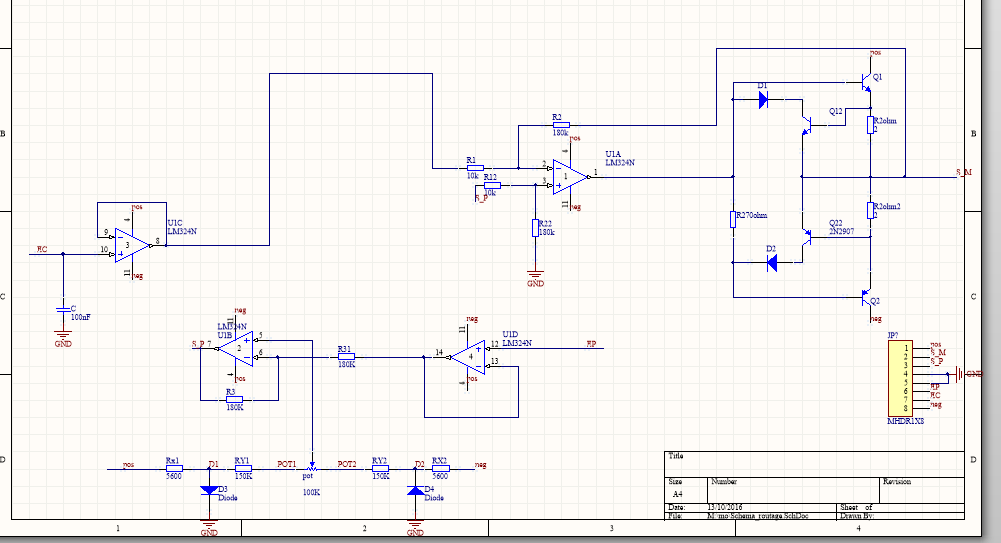Viewport: 1001px width, 543px height.
Task: Click pin 8 output of U1C
Action: point(157,242)
